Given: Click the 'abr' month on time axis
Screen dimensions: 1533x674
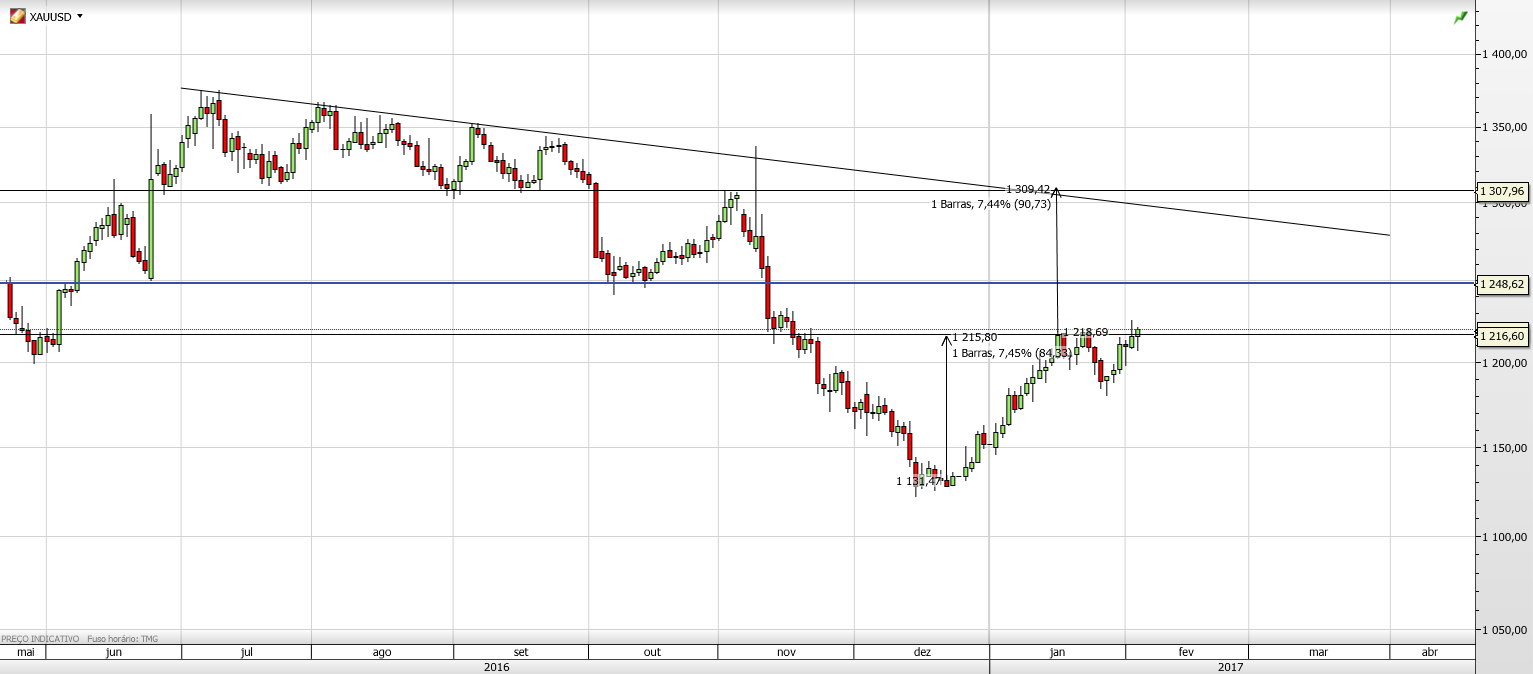Looking at the screenshot, I should [x=1430, y=652].
